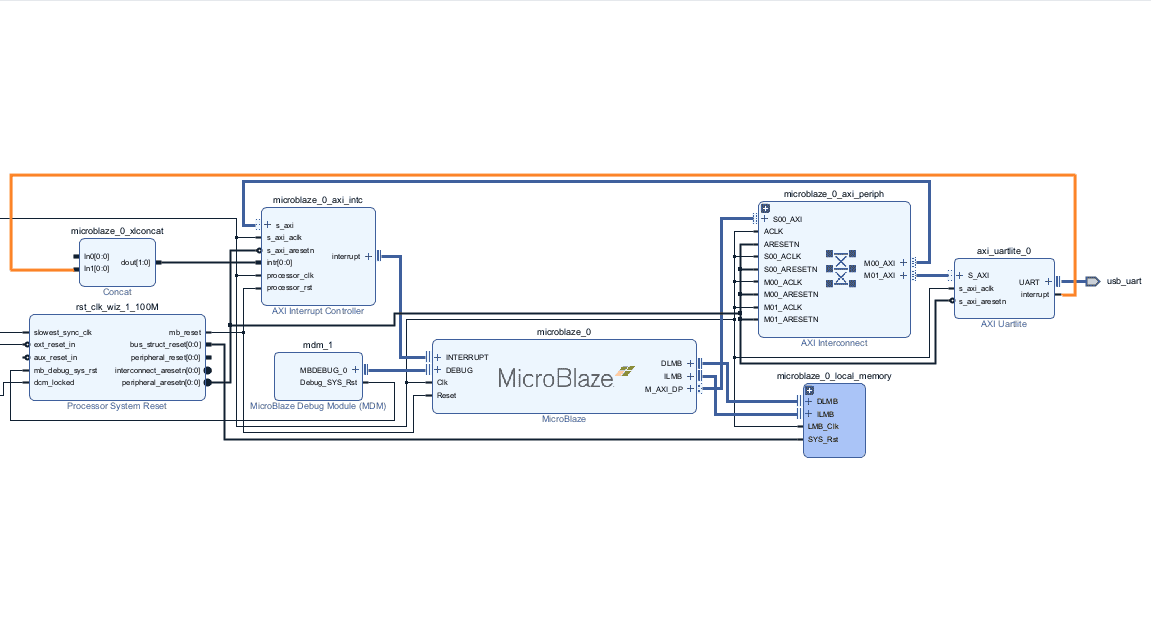Expand M00_AXI pin on AXI Interconnect
1151x635 pixels.
(x=902, y=263)
